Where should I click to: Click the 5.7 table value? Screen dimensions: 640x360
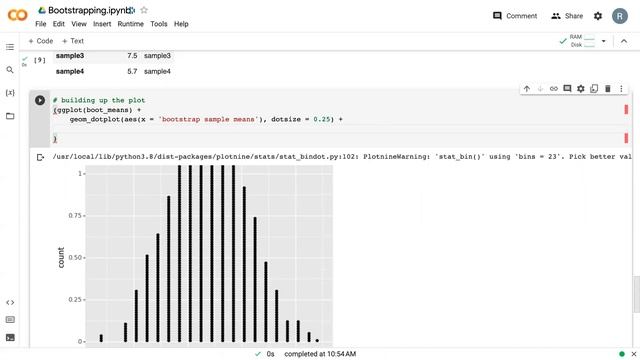point(132,71)
